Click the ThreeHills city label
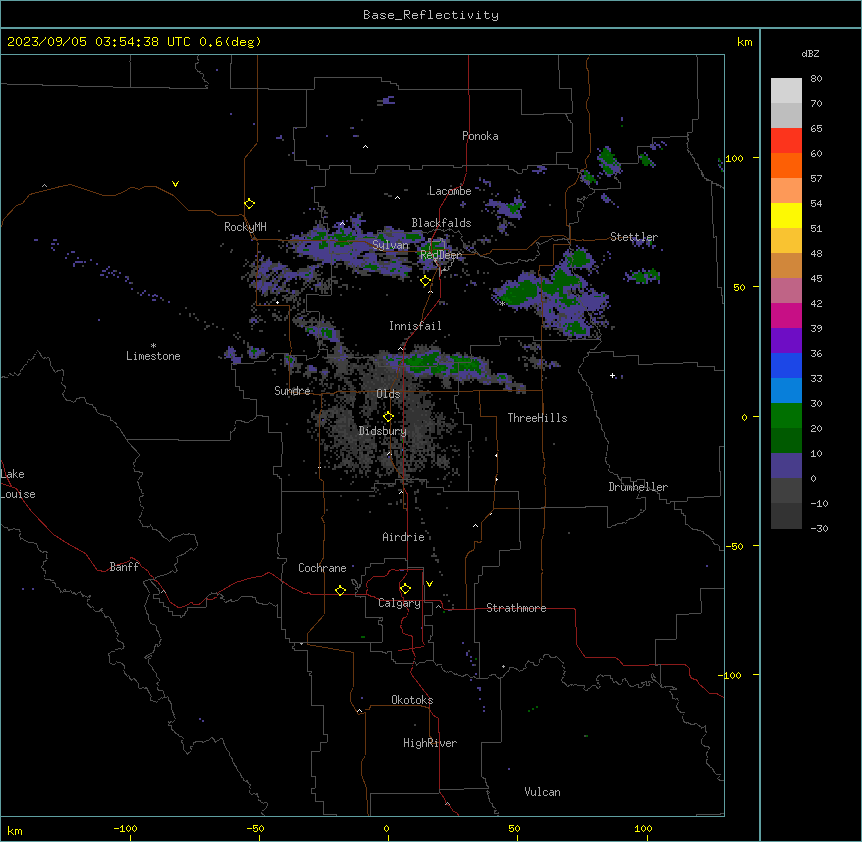The height and width of the screenshot is (842, 862). 537,418
